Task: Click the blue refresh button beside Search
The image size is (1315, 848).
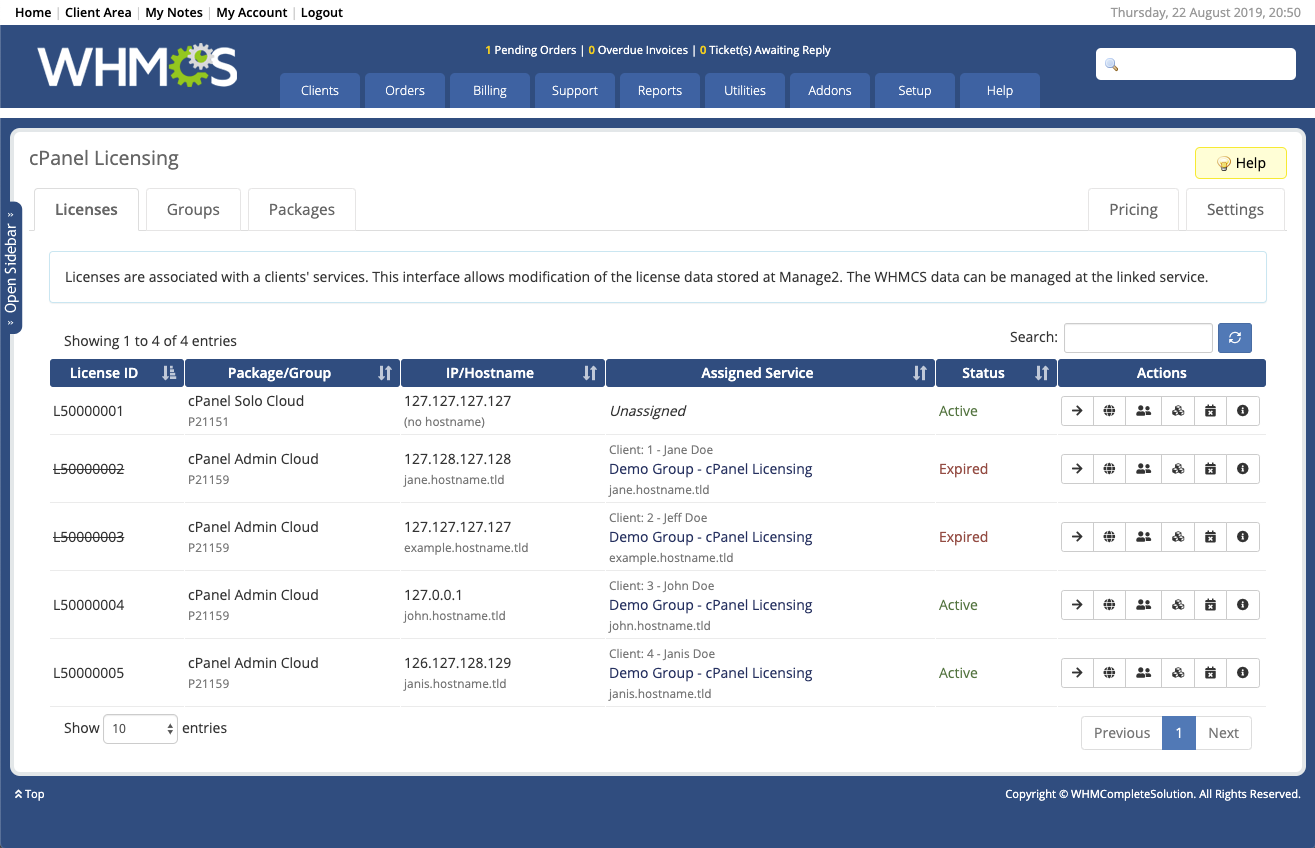Action: pos(1235,338)
